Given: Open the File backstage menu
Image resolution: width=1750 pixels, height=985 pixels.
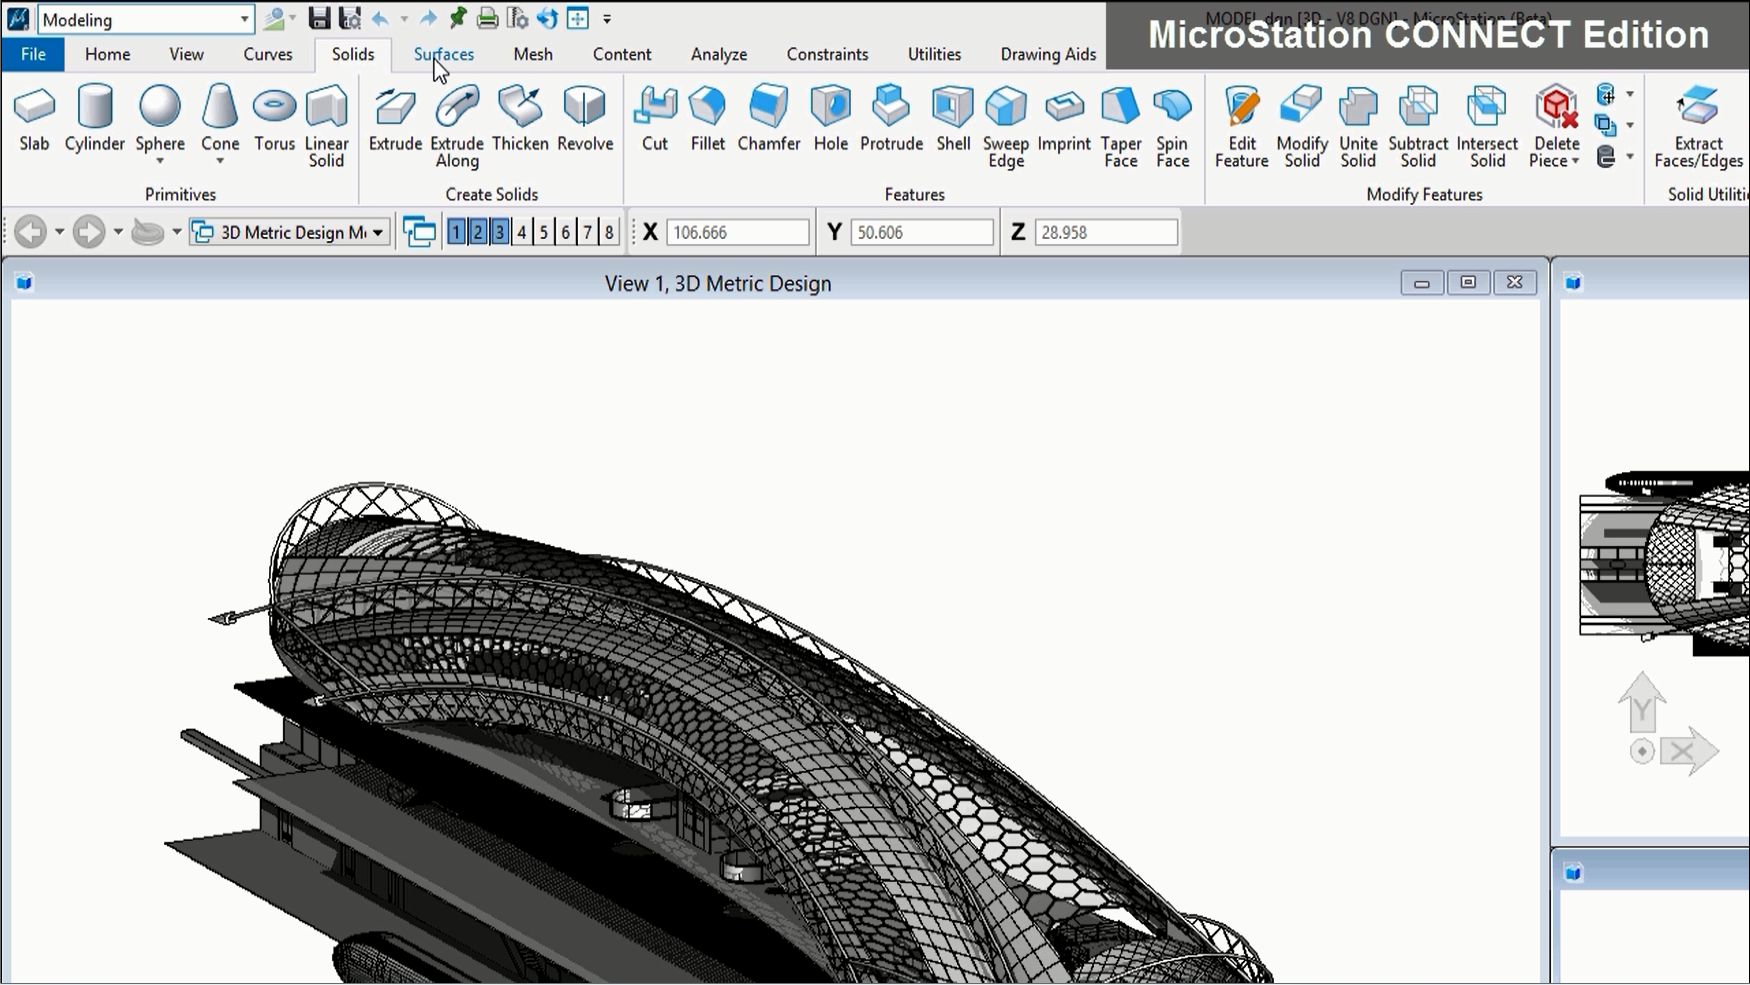Looking at the screenshot, I should pyautogui.click(x=33, y=54).
